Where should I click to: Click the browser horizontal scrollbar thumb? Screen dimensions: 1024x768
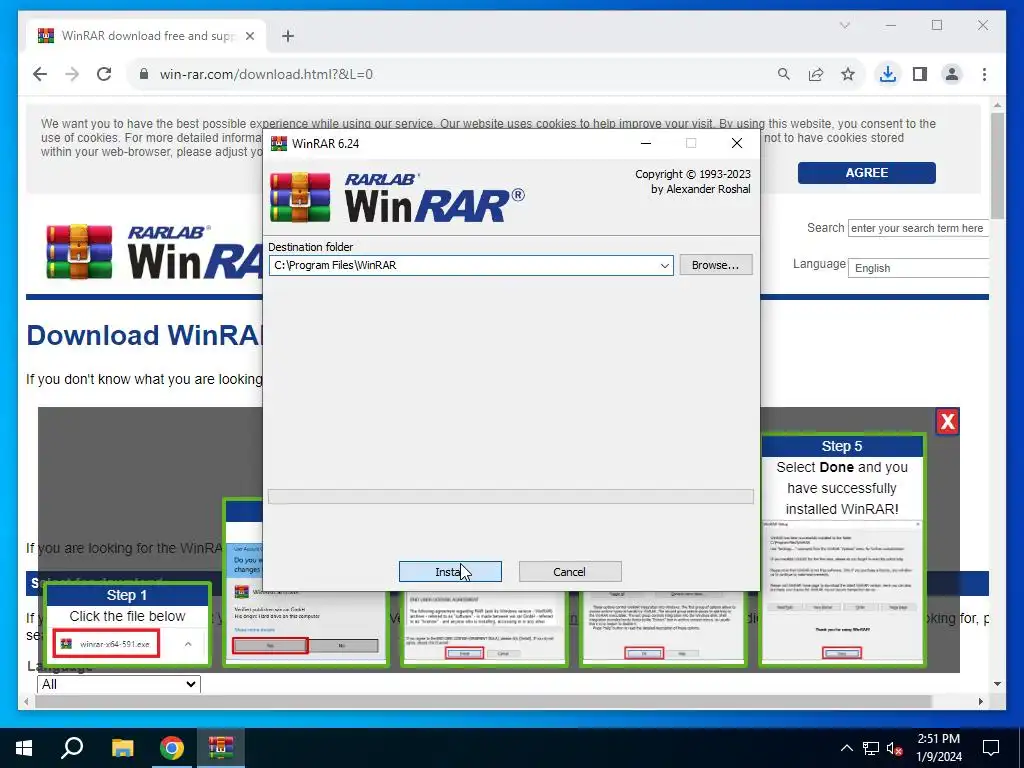(x=483, y=701)
